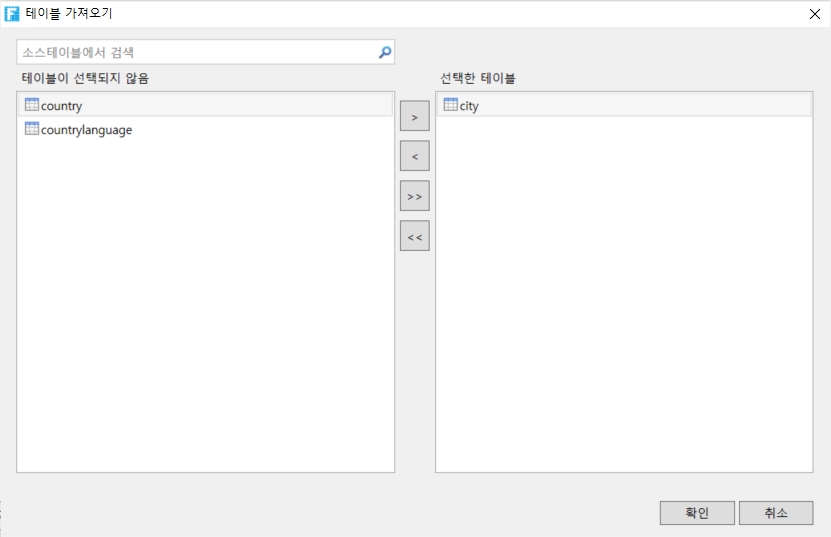The width and height of the screenshot is (831, 537).
Task: Add selected table with the > button
Action: point(414,116)
